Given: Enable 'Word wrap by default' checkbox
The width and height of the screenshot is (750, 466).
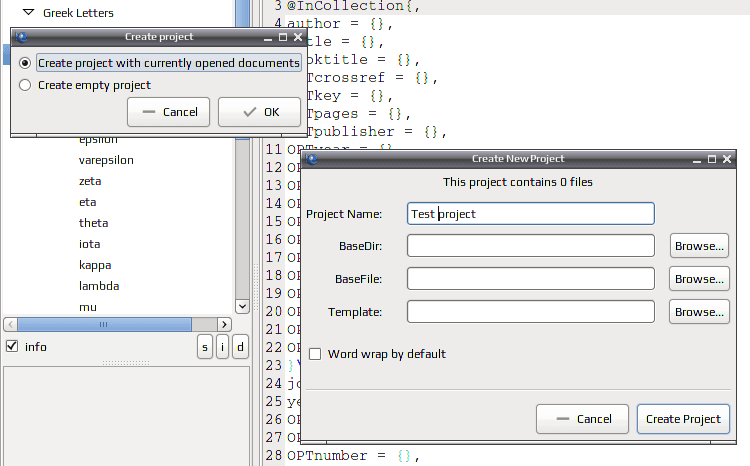Looking at the screenshot, I should (315, 354).
